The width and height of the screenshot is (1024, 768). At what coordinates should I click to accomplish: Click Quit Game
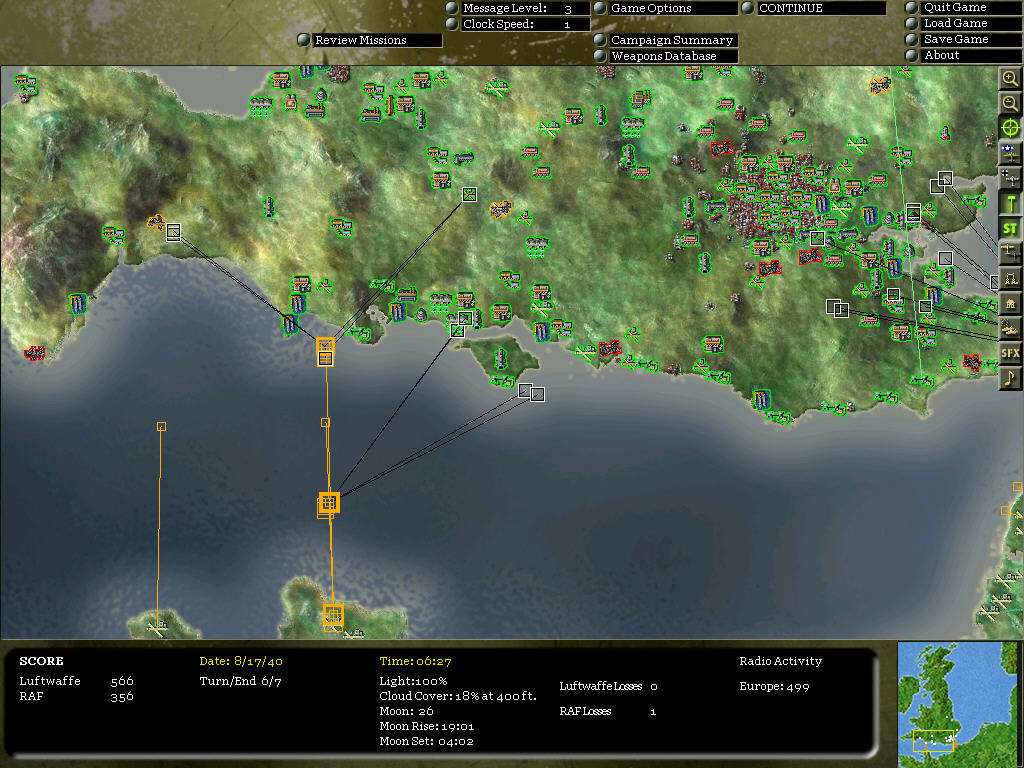pos(971,7)
